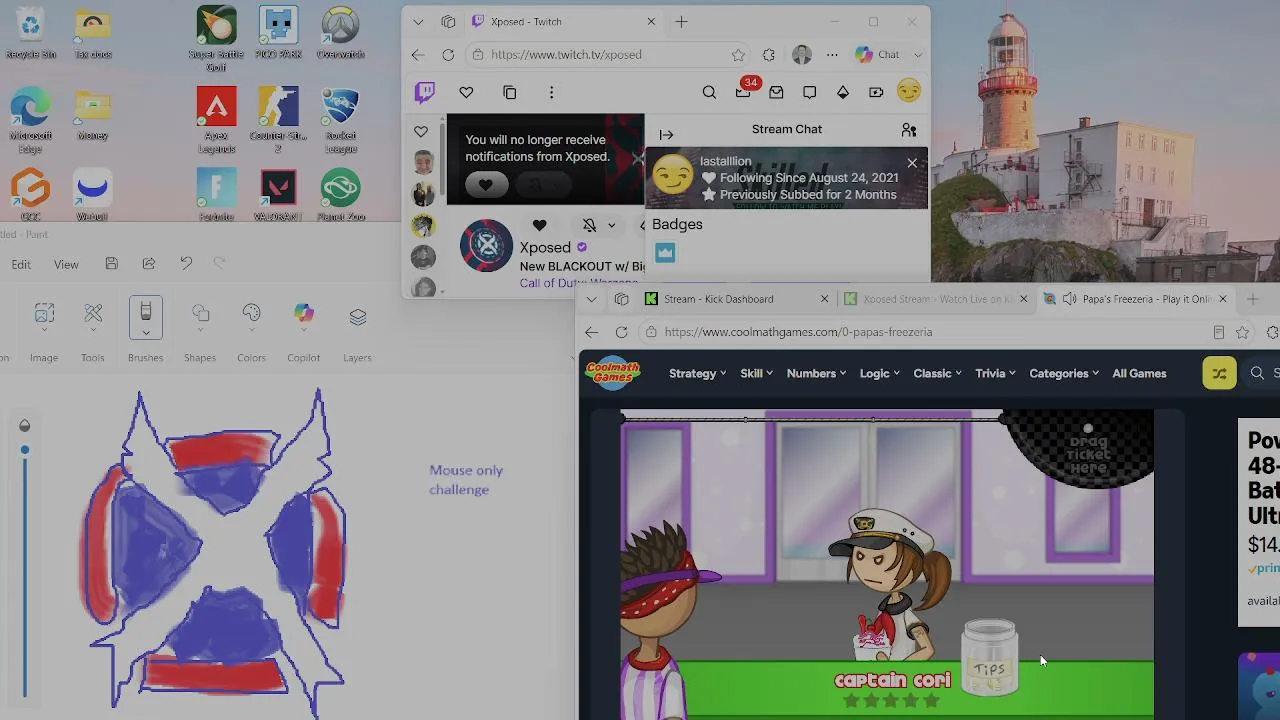Undo the last Paint action
The image size is (1280, 720).
point(186,264)
